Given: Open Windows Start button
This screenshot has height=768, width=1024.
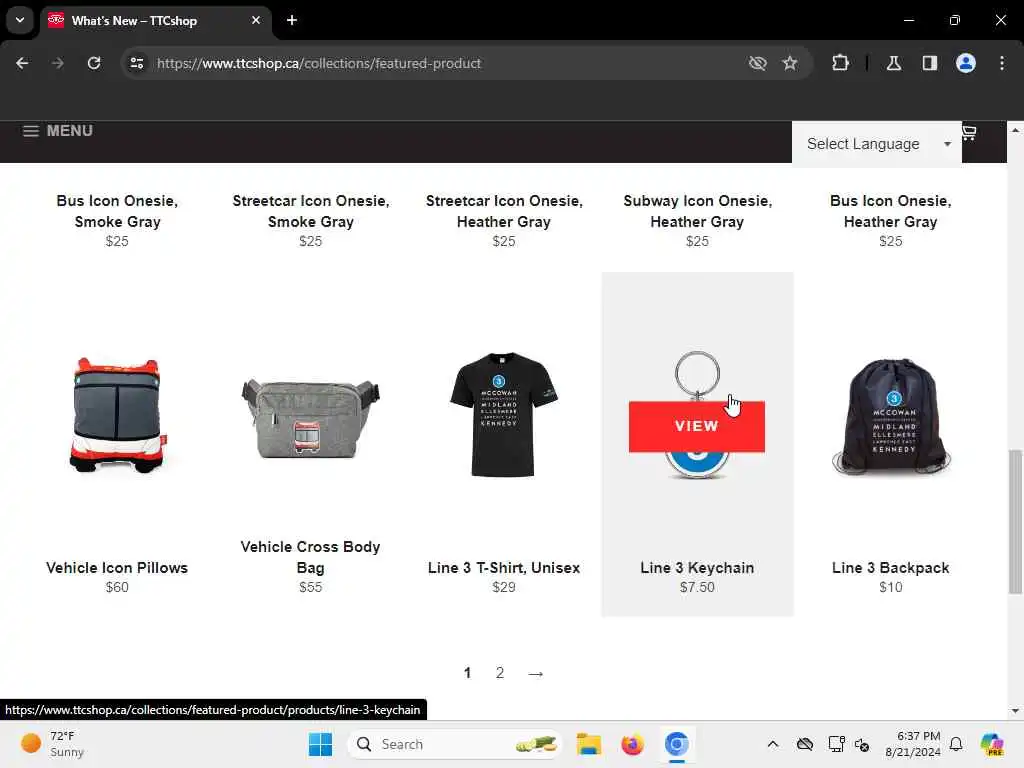Looking at the screenshot, I should click(x=320, y=744).
